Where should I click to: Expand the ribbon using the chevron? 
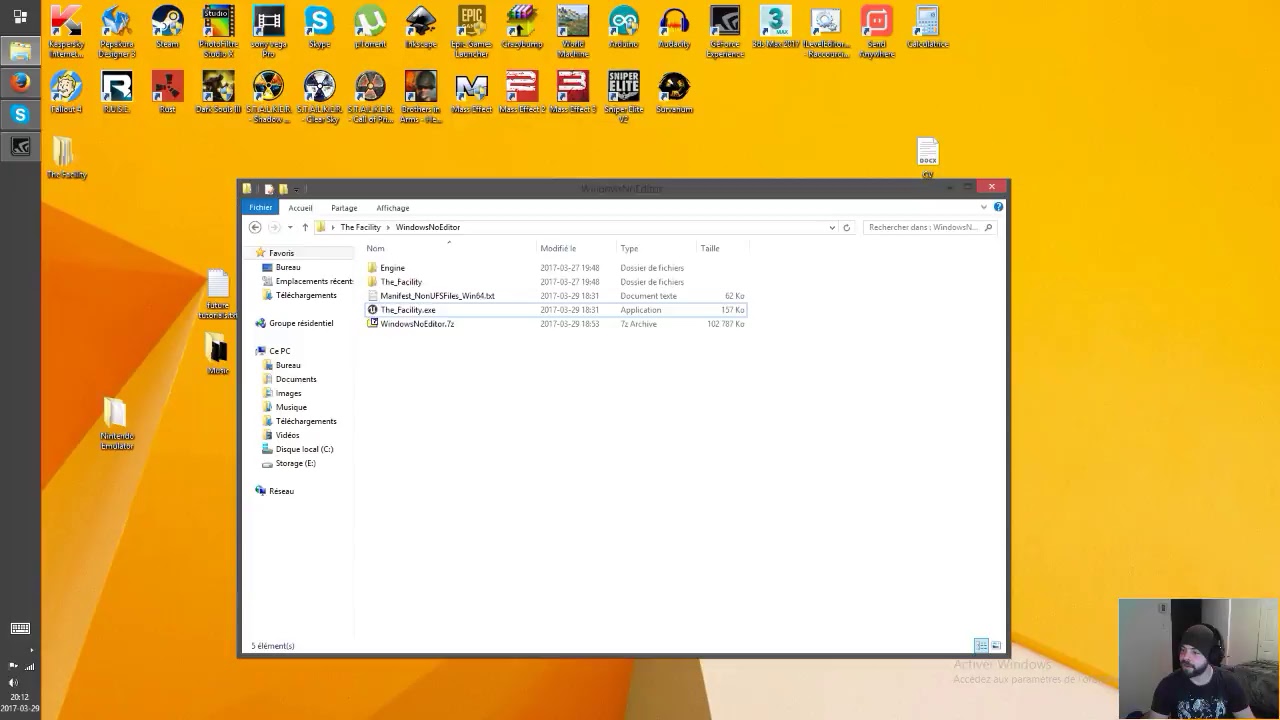984,207
